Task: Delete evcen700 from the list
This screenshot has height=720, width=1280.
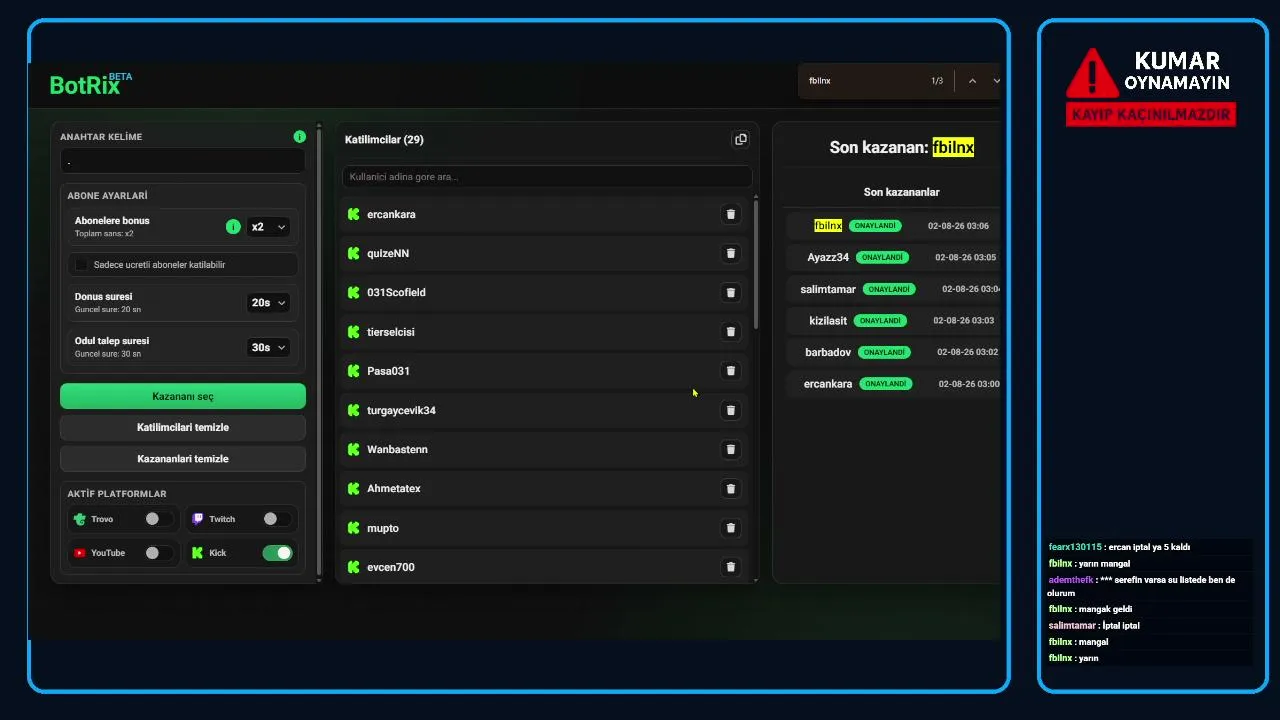Action: coord(730,567)
